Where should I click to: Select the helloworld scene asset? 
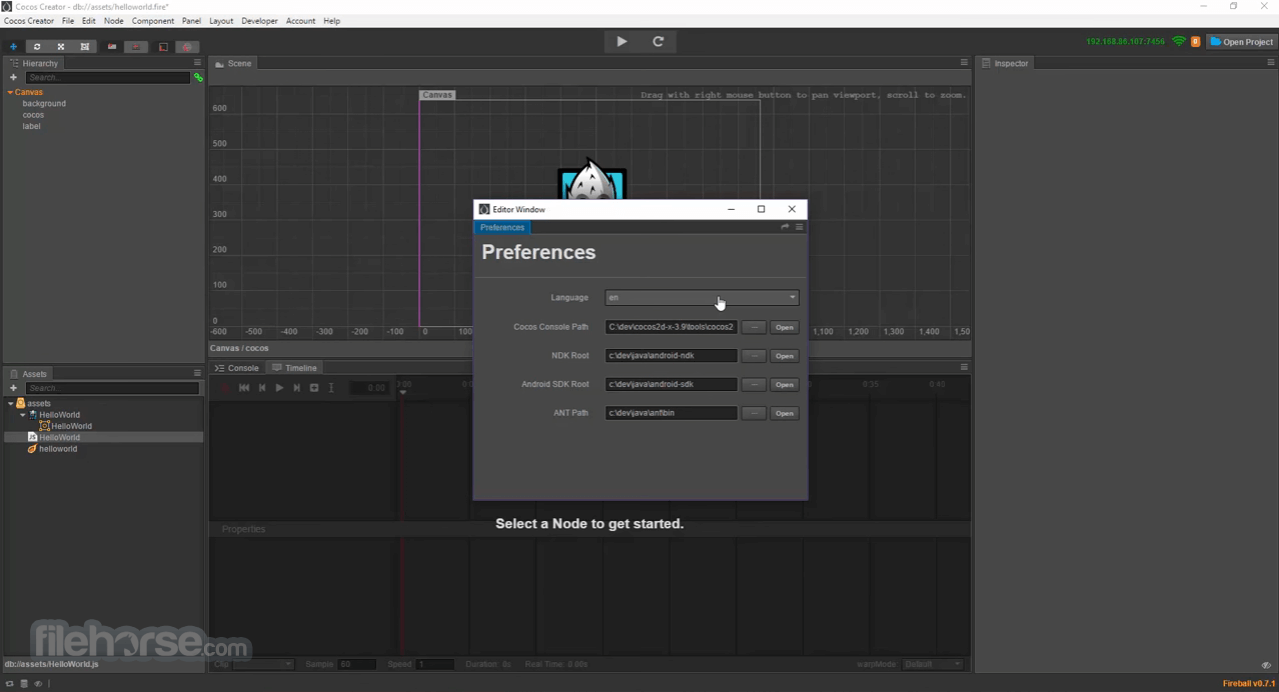click(58, 449)
